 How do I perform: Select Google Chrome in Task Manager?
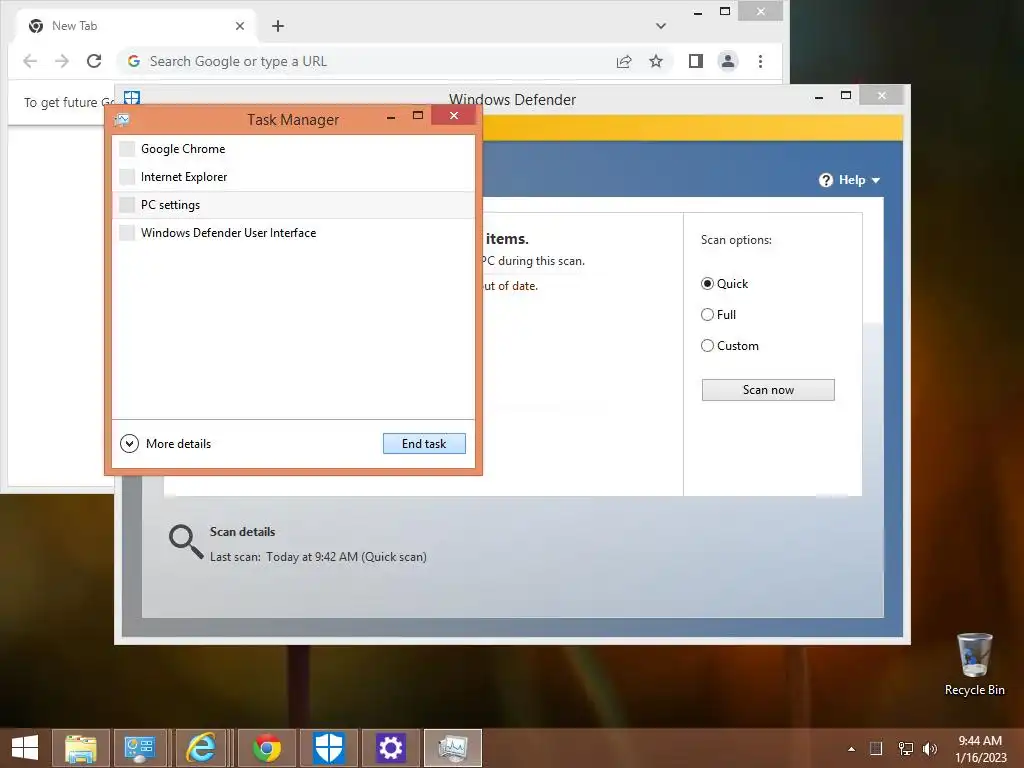click(x=293, y=149)
